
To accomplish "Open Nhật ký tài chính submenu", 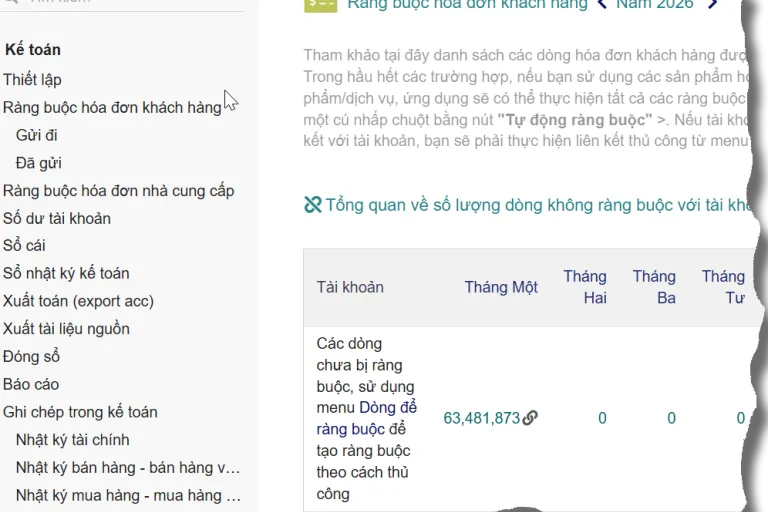I will coord(72,440).
